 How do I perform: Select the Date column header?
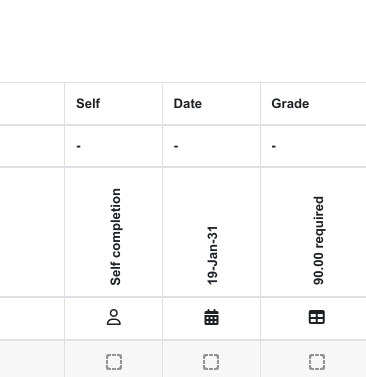tap(188, 104)
